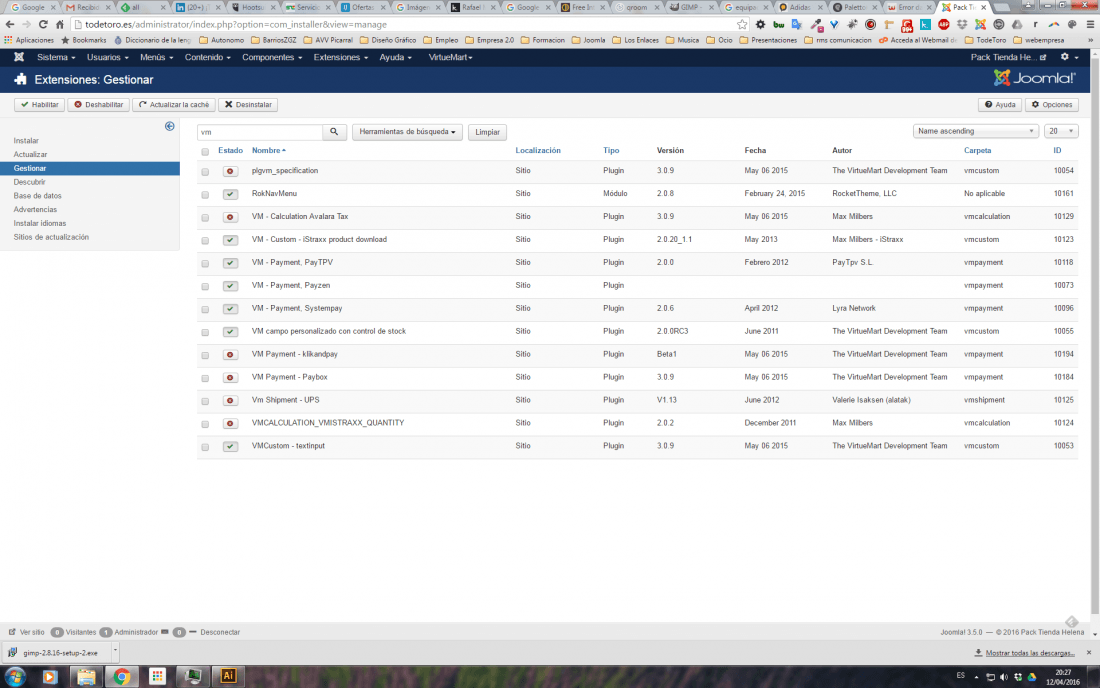The width and height of the screenshot is (1100, 688).
Task: Toggle status icon for plgvm_specification
Action: (230, 171)
